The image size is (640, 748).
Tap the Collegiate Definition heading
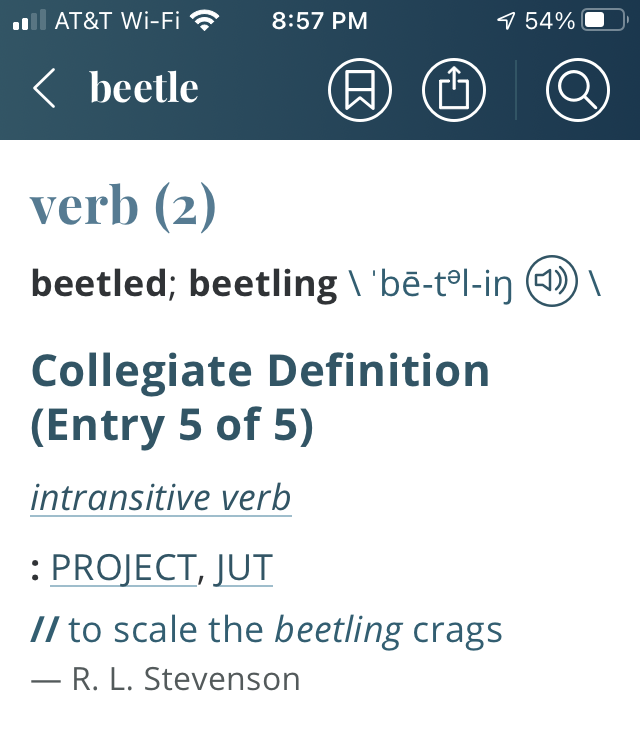(260, 397)
